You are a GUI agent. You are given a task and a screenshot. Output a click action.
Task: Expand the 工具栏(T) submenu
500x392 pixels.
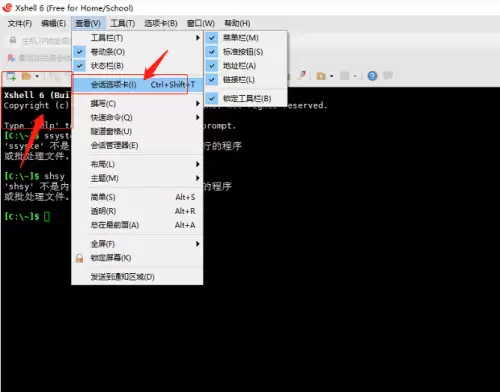coord(137,38)
